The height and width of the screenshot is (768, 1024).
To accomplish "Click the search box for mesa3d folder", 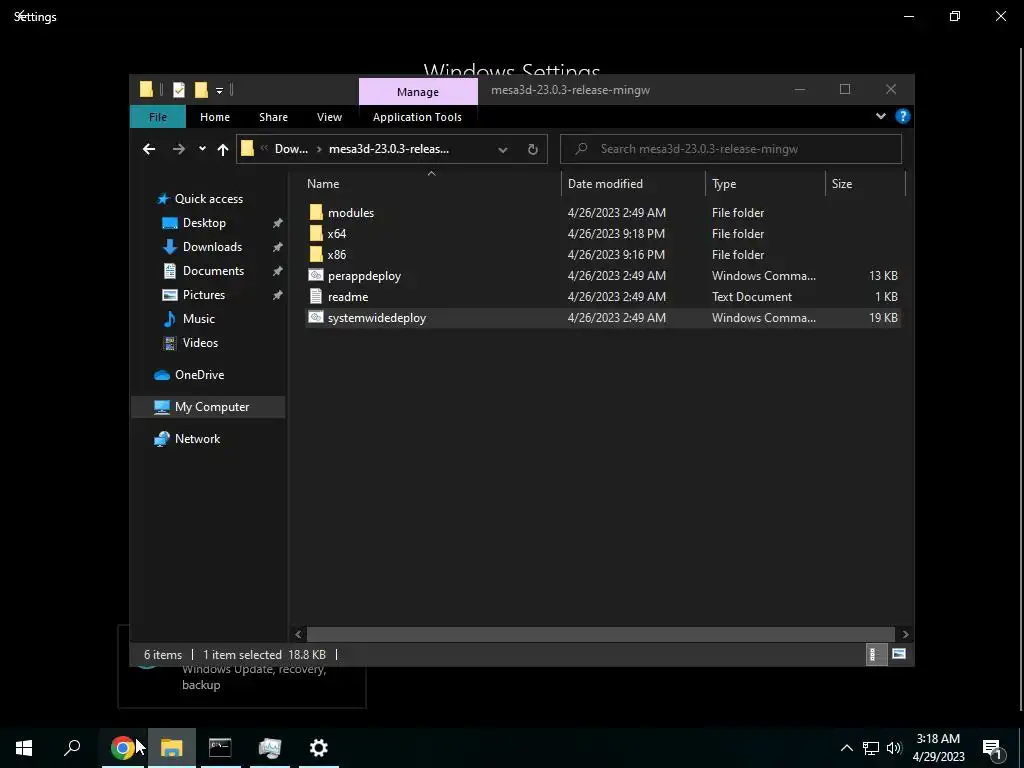I will pos(731,149).
